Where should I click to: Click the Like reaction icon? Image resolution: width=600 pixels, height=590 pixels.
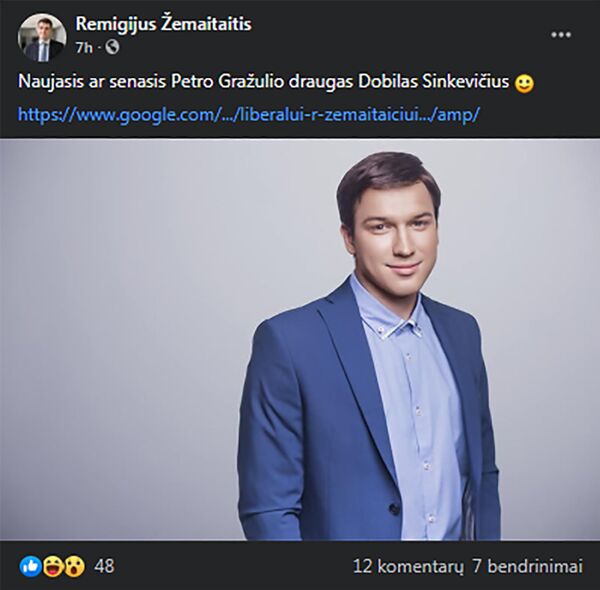click(31, 566)
